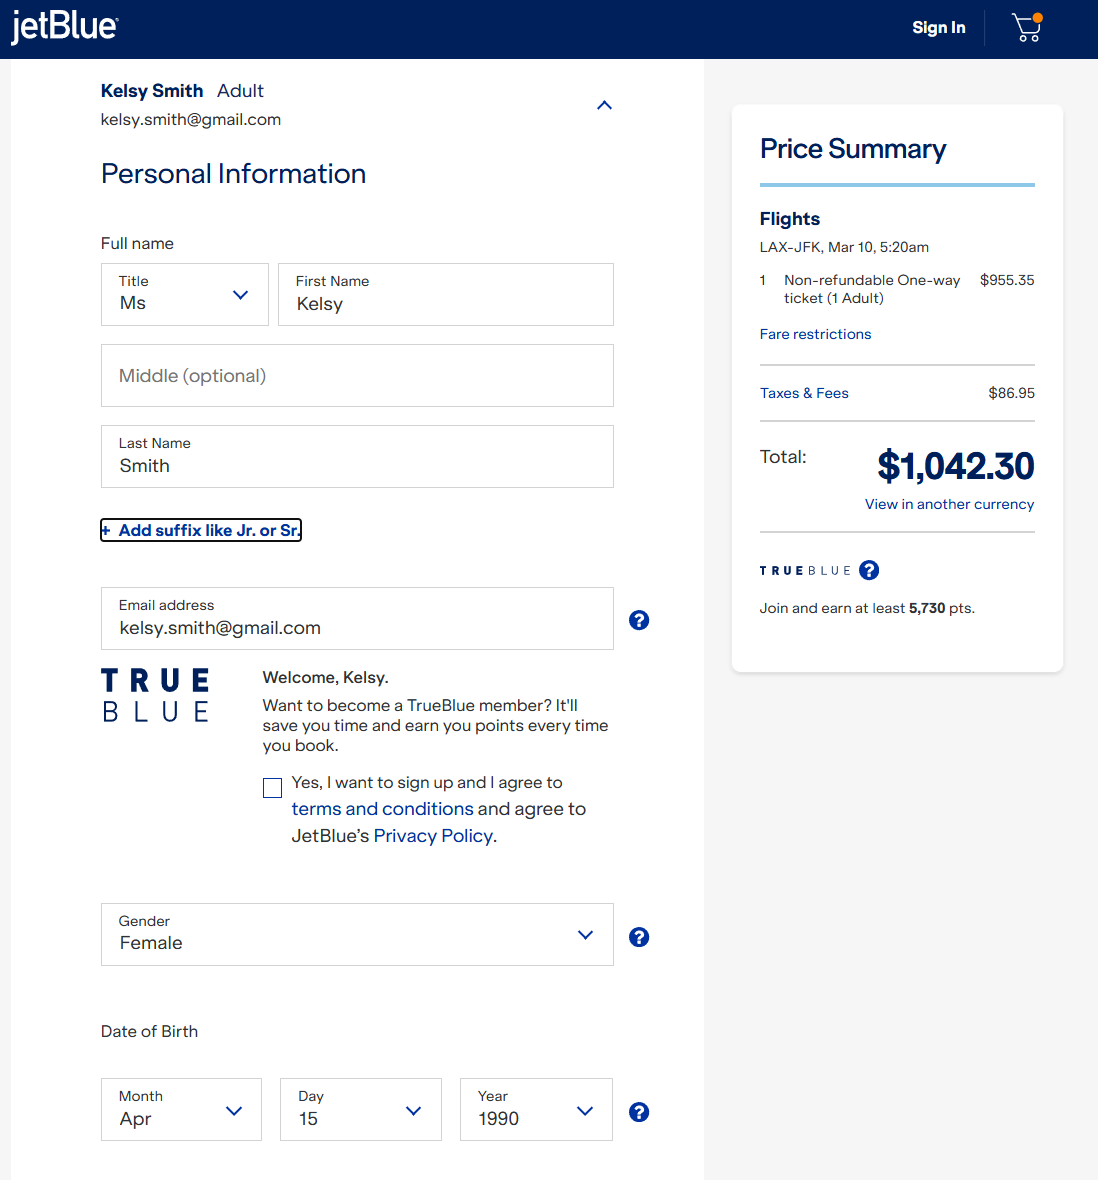1098x1180 pixels.
Task: Click View in another currency
Action: (x=949, y=504)
